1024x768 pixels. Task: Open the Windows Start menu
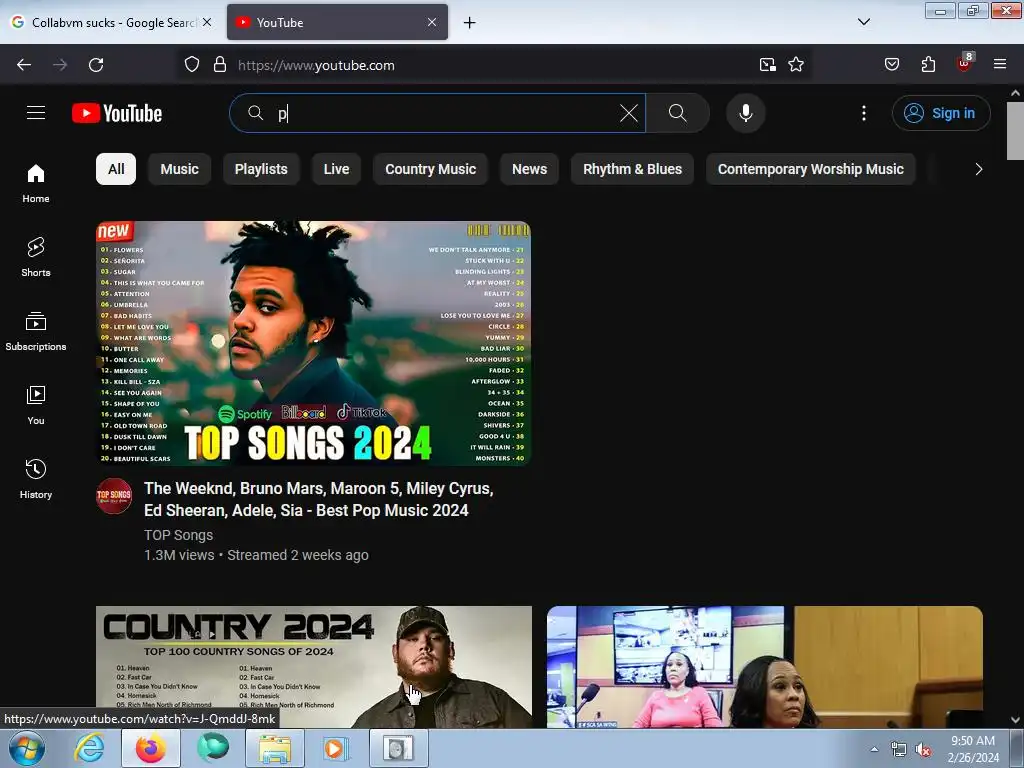pos(26,748)
